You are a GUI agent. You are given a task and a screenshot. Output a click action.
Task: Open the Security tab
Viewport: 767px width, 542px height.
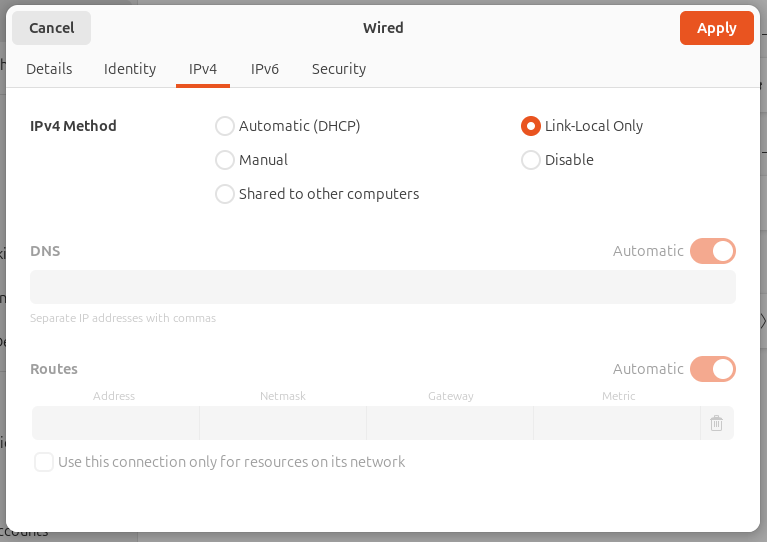pos(339,69)
